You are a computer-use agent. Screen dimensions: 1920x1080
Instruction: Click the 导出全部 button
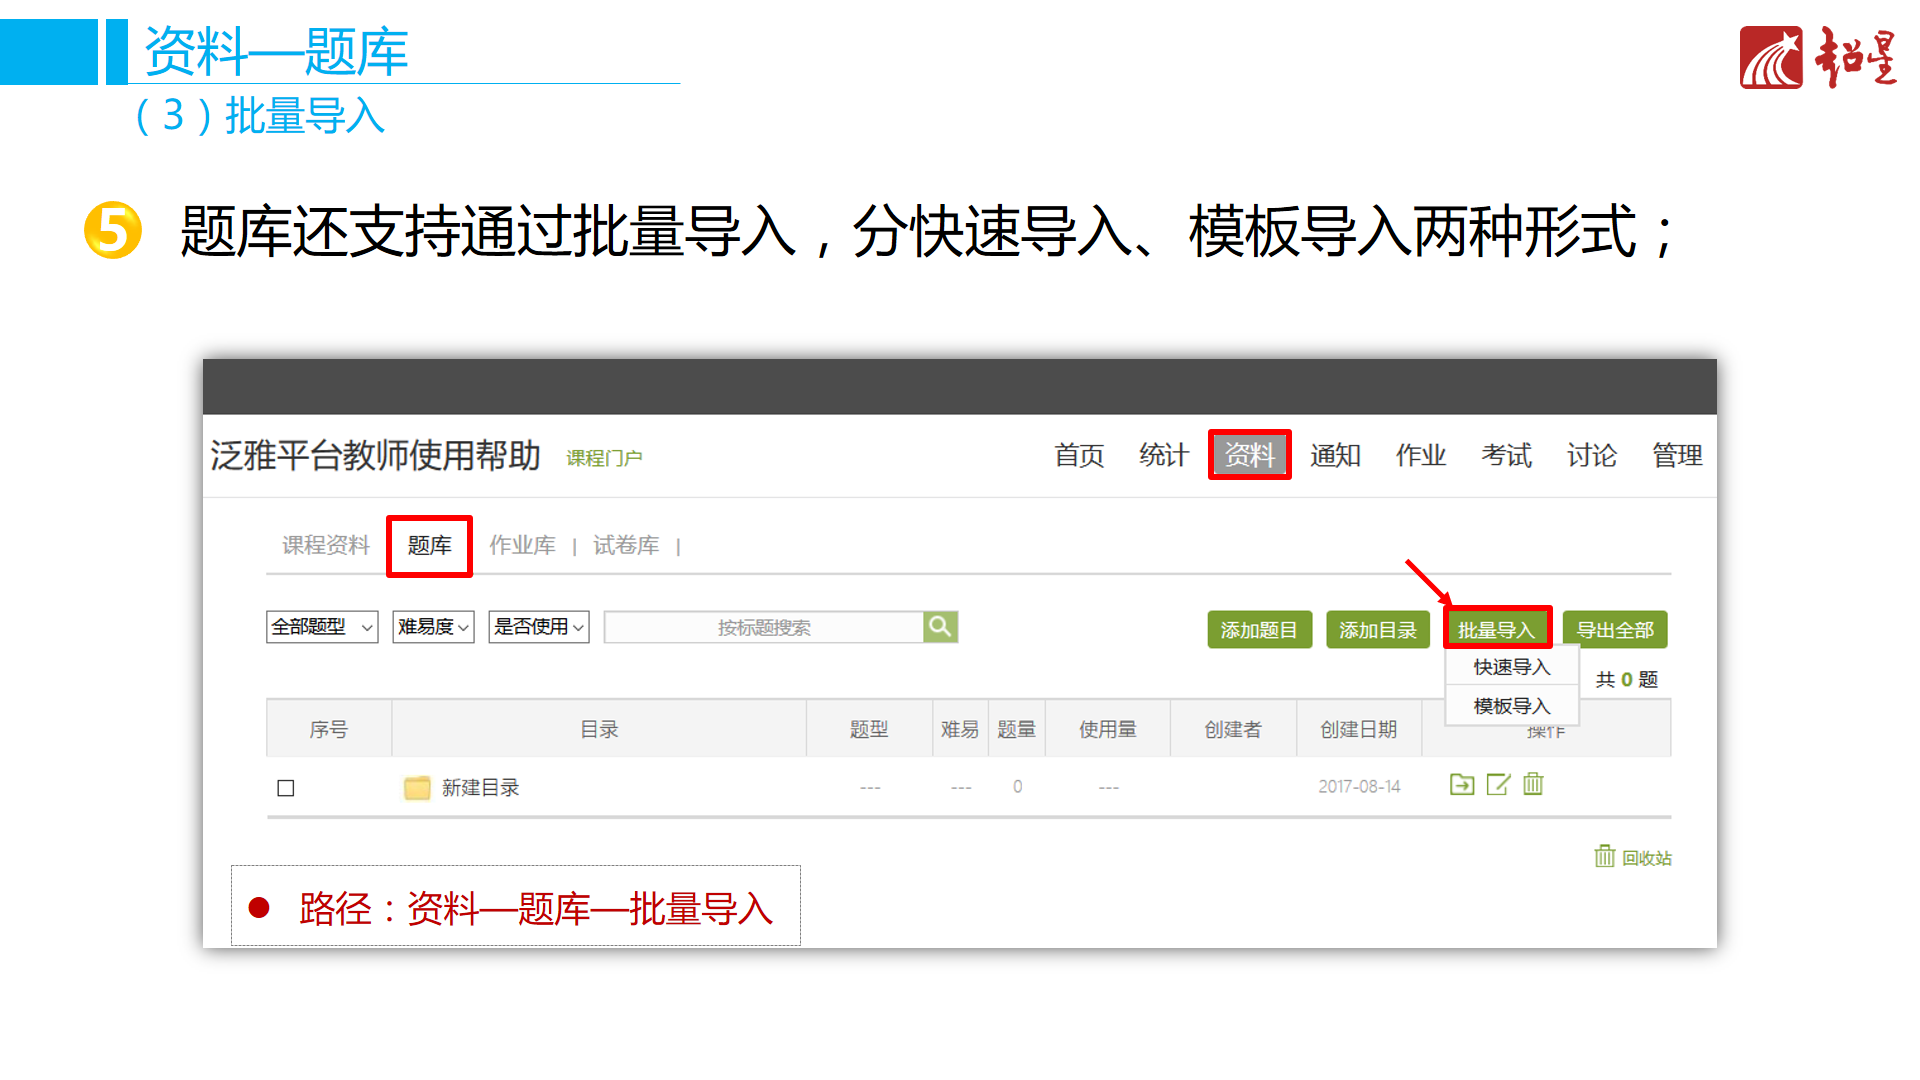coord(1614,630)
